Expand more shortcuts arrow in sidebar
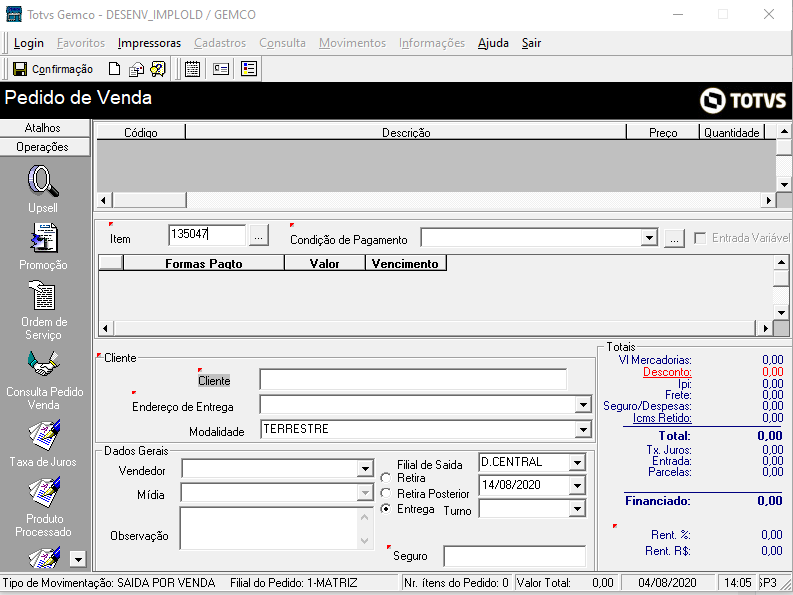The image size is (793, 595). pos(78,559)
